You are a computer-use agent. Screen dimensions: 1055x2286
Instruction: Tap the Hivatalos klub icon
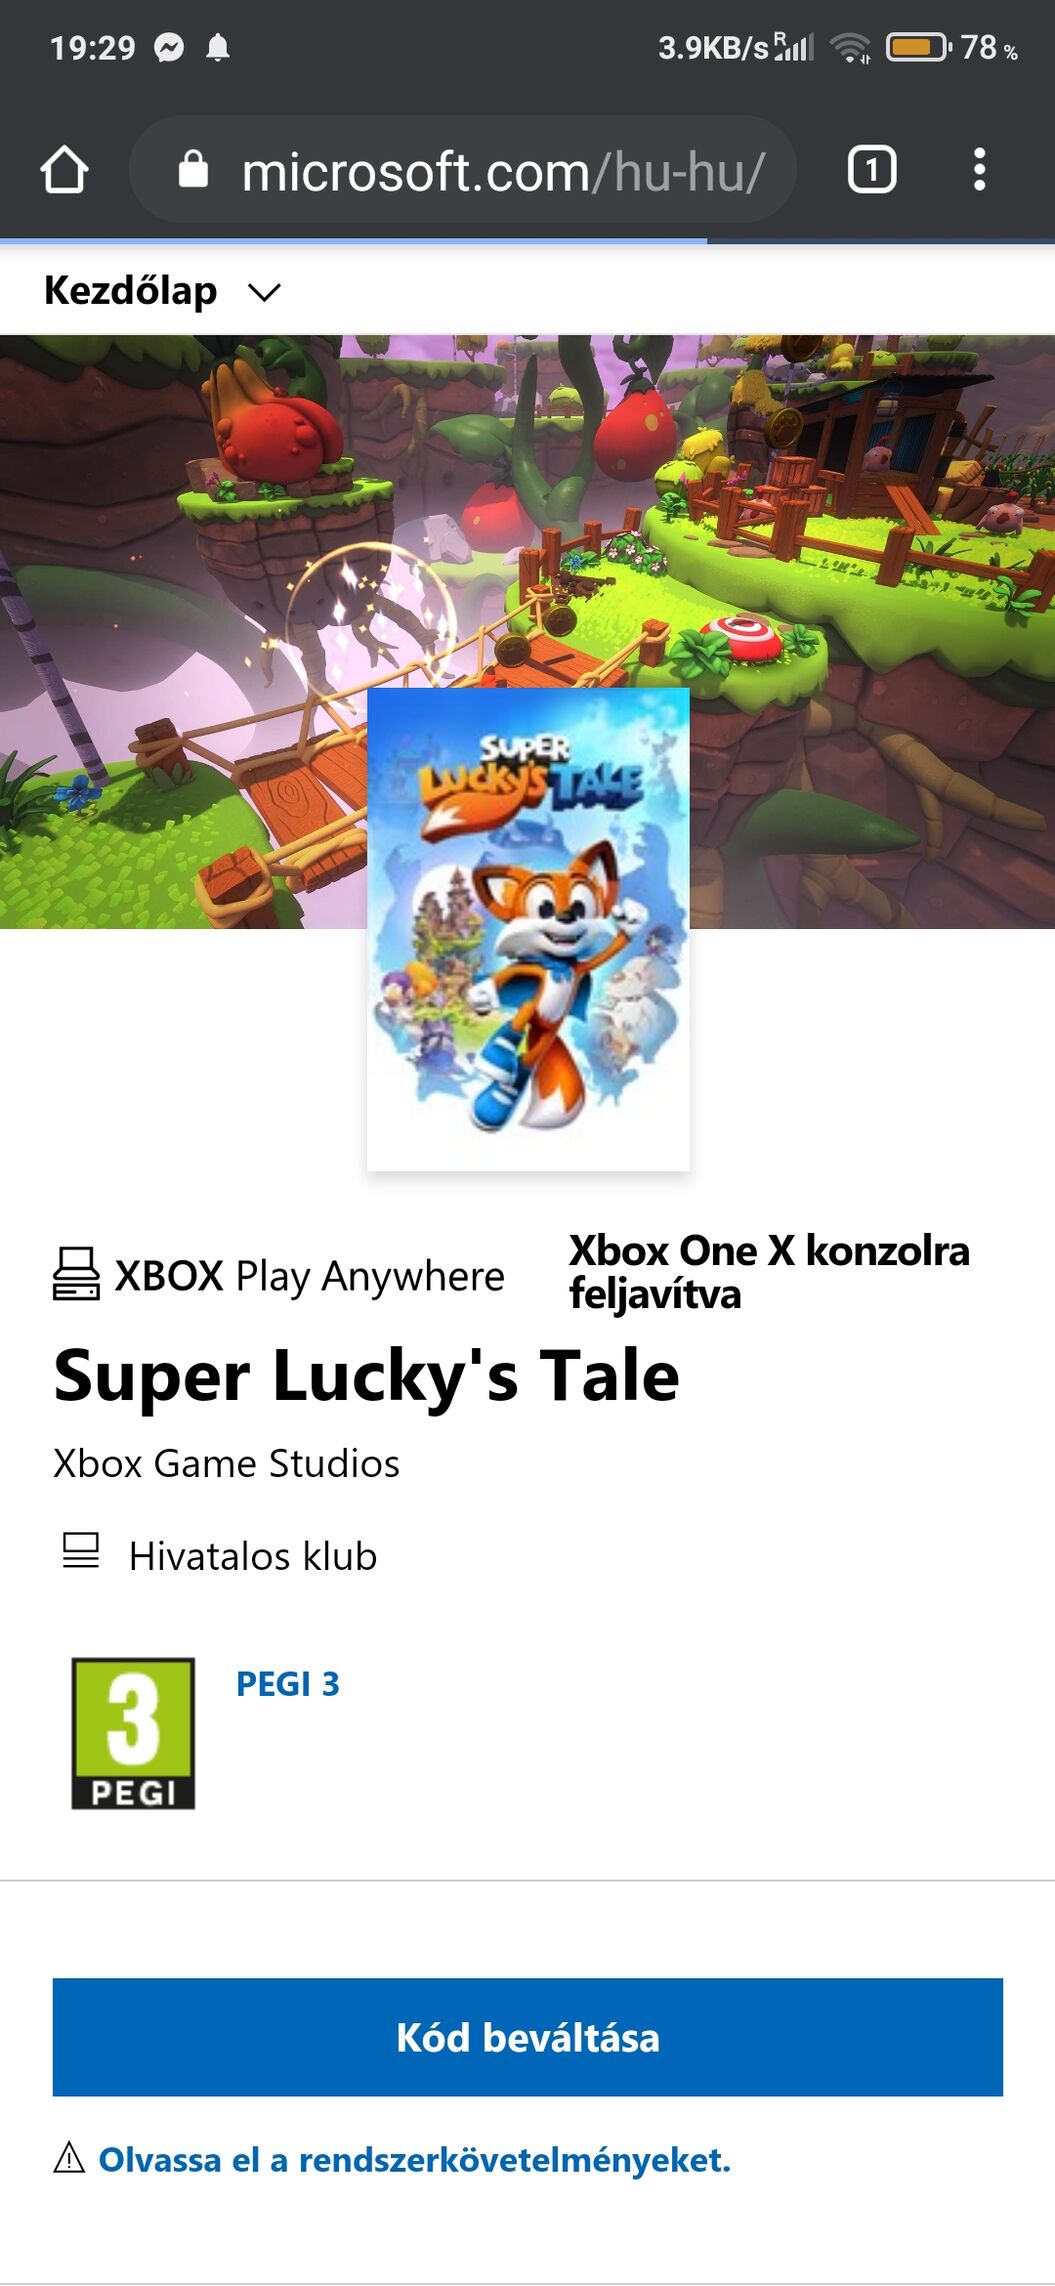(x=80, y=1551)
